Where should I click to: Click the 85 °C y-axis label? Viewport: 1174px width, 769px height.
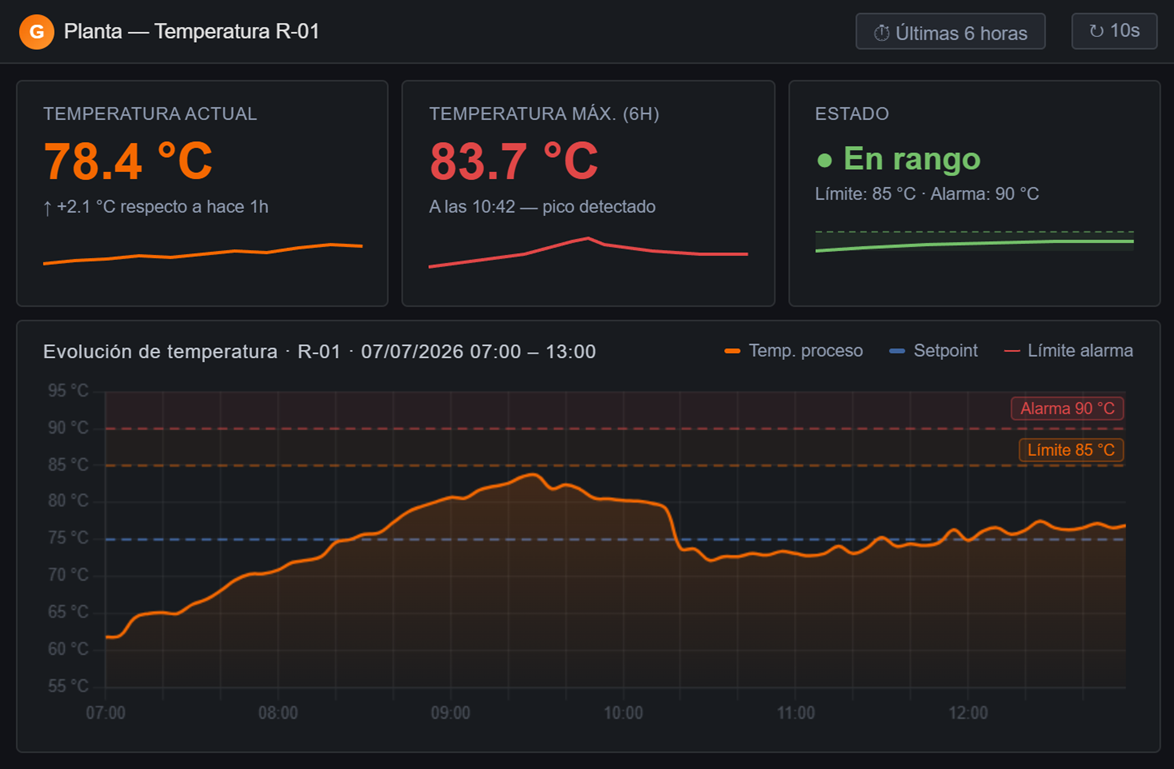click(x=68, y=464)
